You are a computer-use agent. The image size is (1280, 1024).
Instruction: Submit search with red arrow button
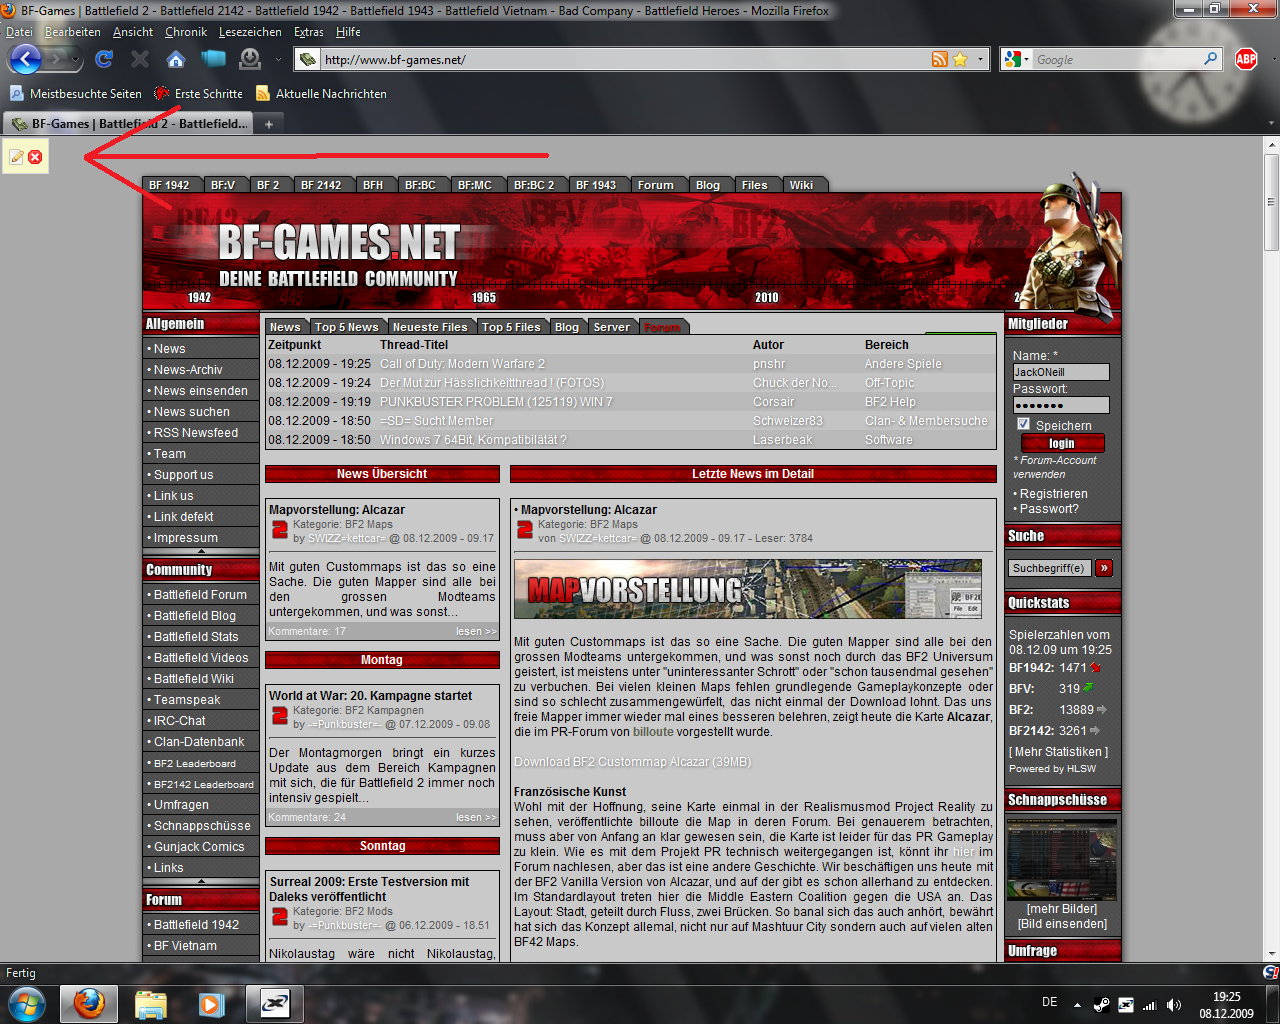tap(1104, 568)
